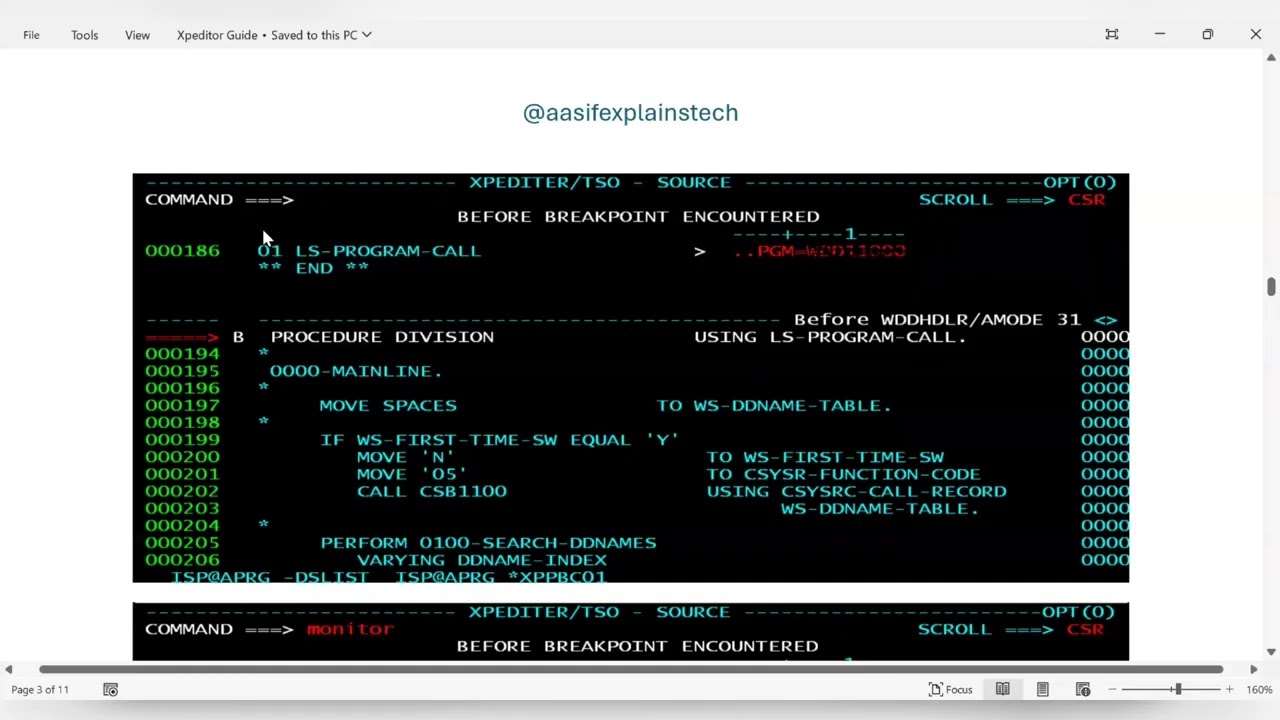Click the horizontal scrollbar left arrow
The image size is (1280, 720).
(x=8, y=669)
